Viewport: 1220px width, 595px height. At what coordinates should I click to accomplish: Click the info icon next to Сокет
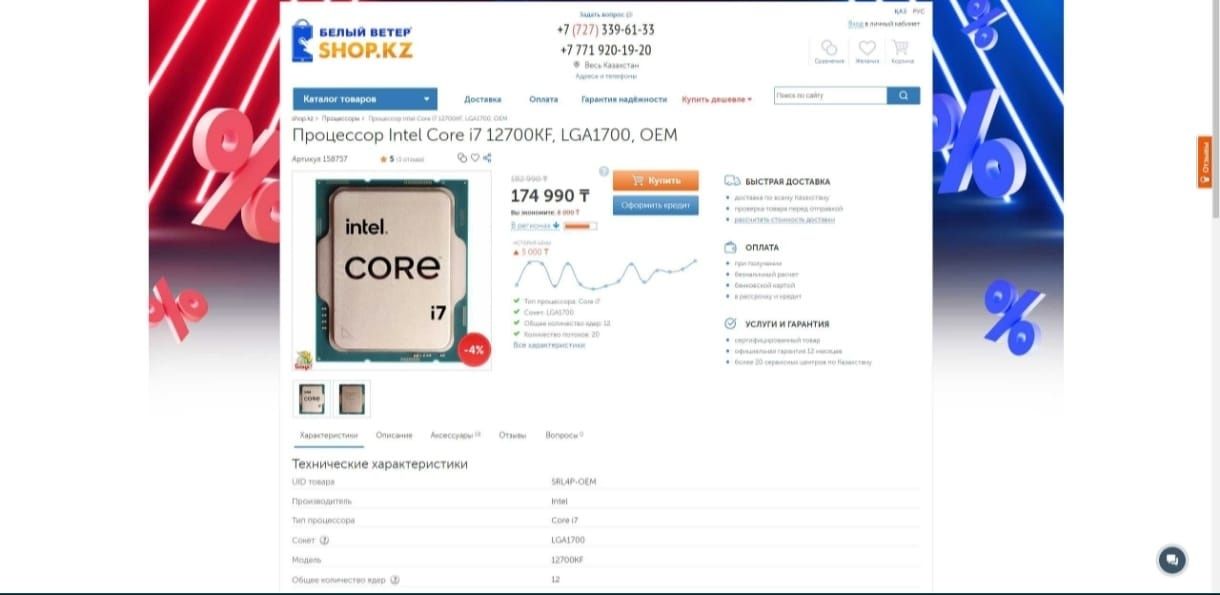click(x=324, y=540)
